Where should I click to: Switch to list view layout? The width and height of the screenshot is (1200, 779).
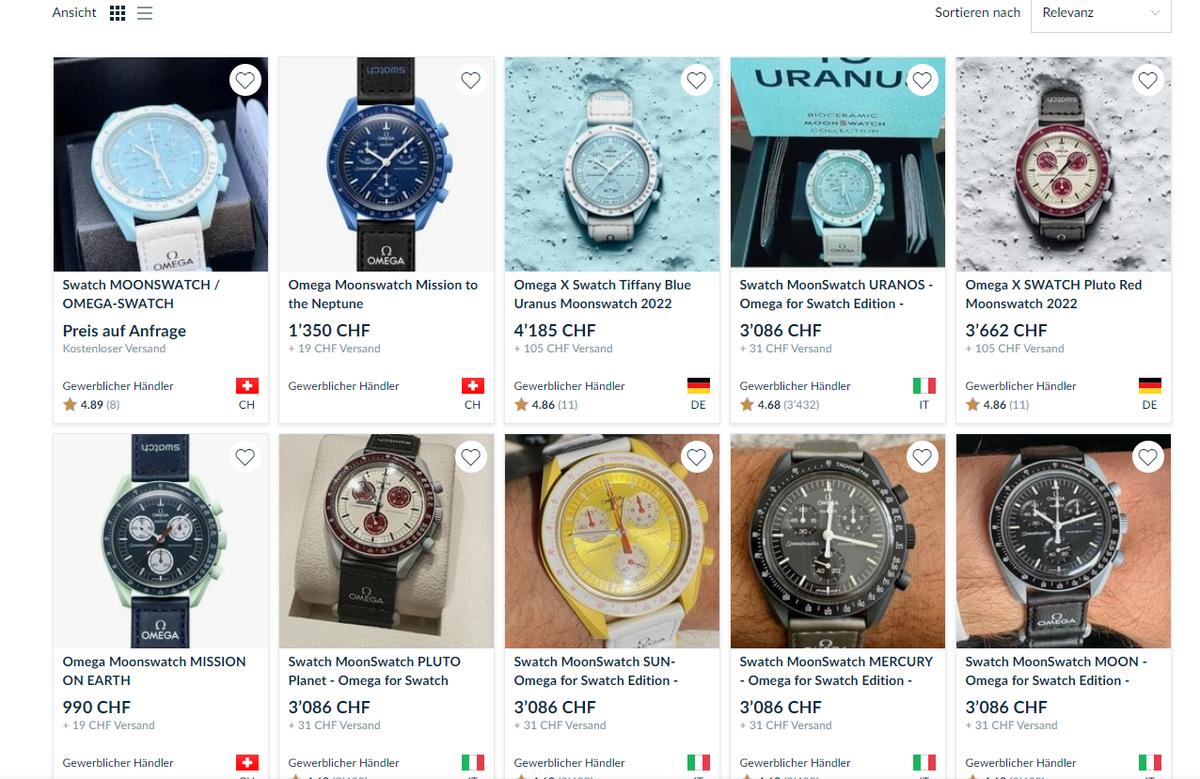click(x=145, y=13)
